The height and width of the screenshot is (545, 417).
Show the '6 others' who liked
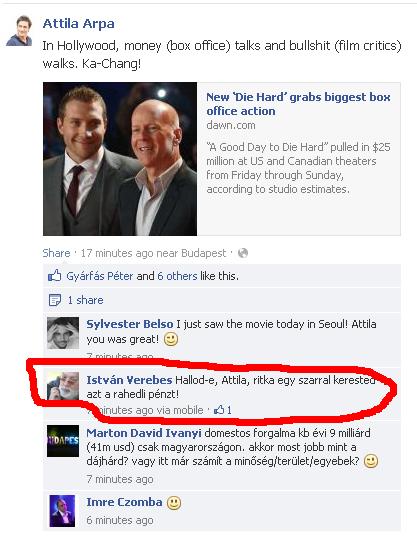(x=177, y=276)
